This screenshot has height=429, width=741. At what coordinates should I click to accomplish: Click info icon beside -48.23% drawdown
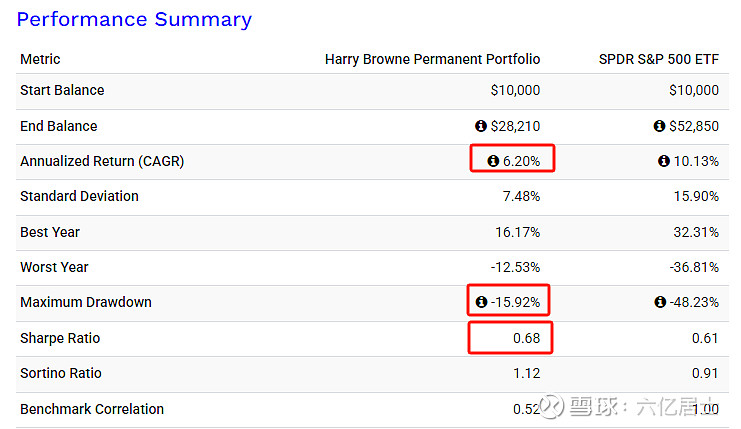[x=659, y=302]
